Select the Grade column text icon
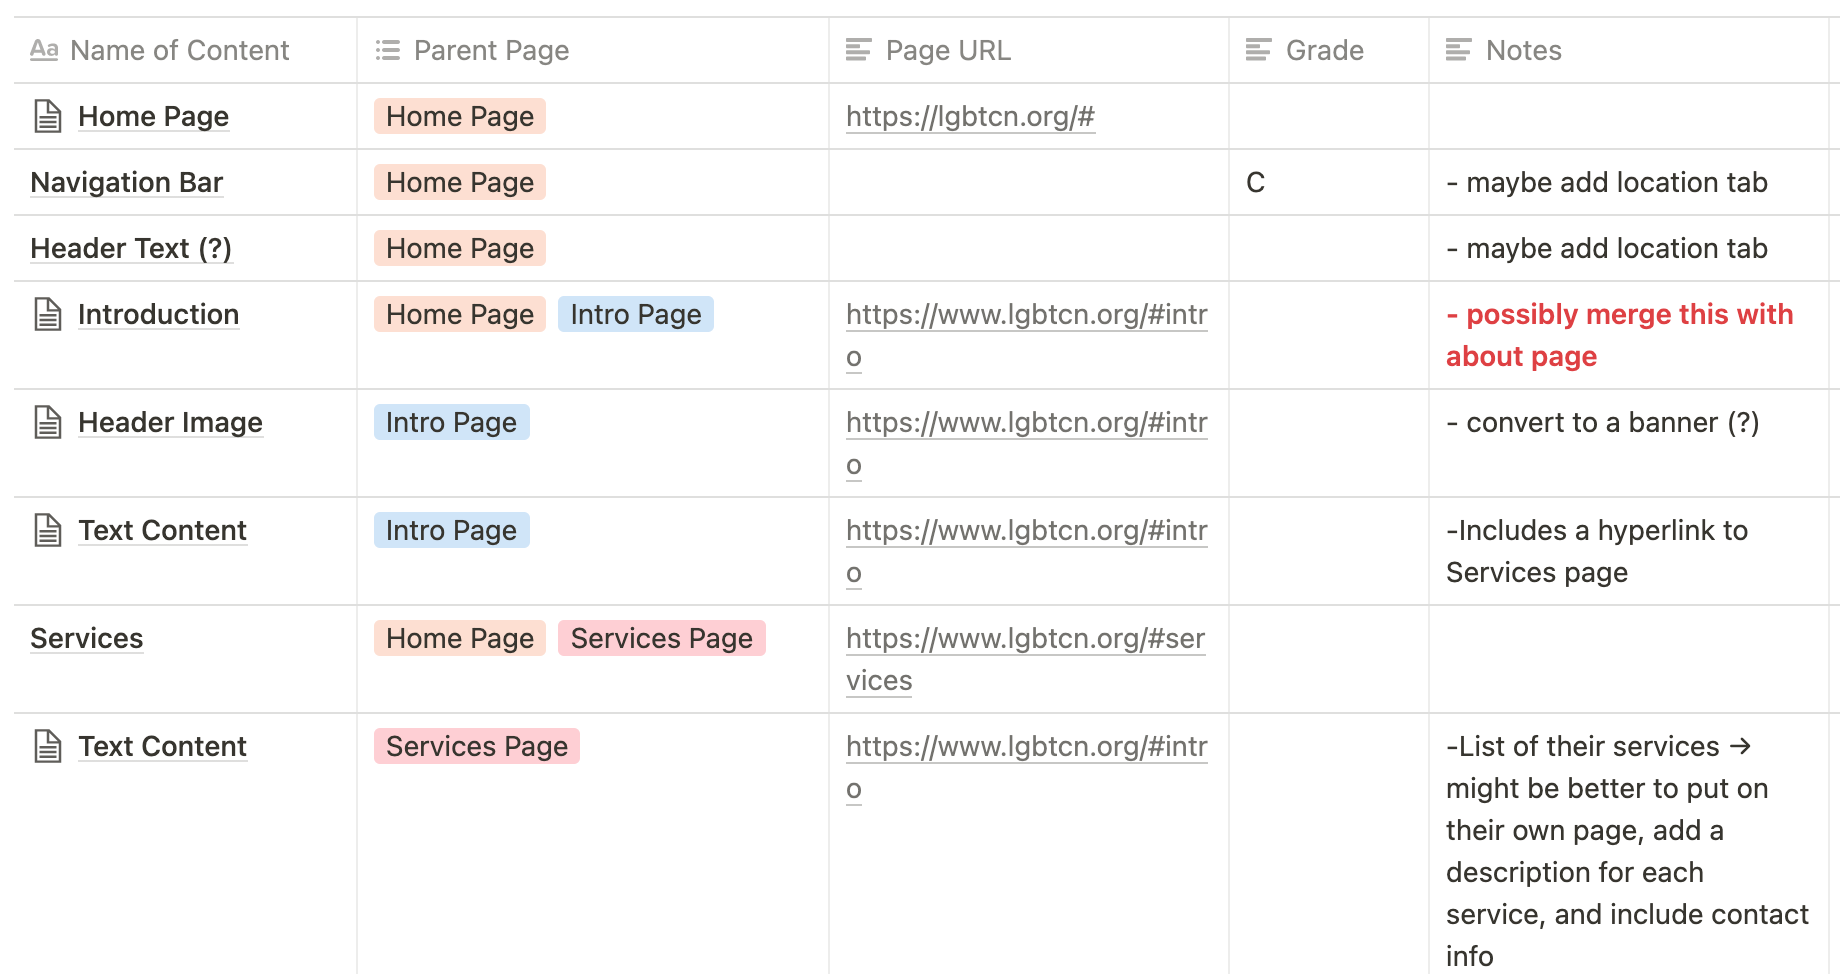This screenshot has width=1840, height=974. 1258,50
